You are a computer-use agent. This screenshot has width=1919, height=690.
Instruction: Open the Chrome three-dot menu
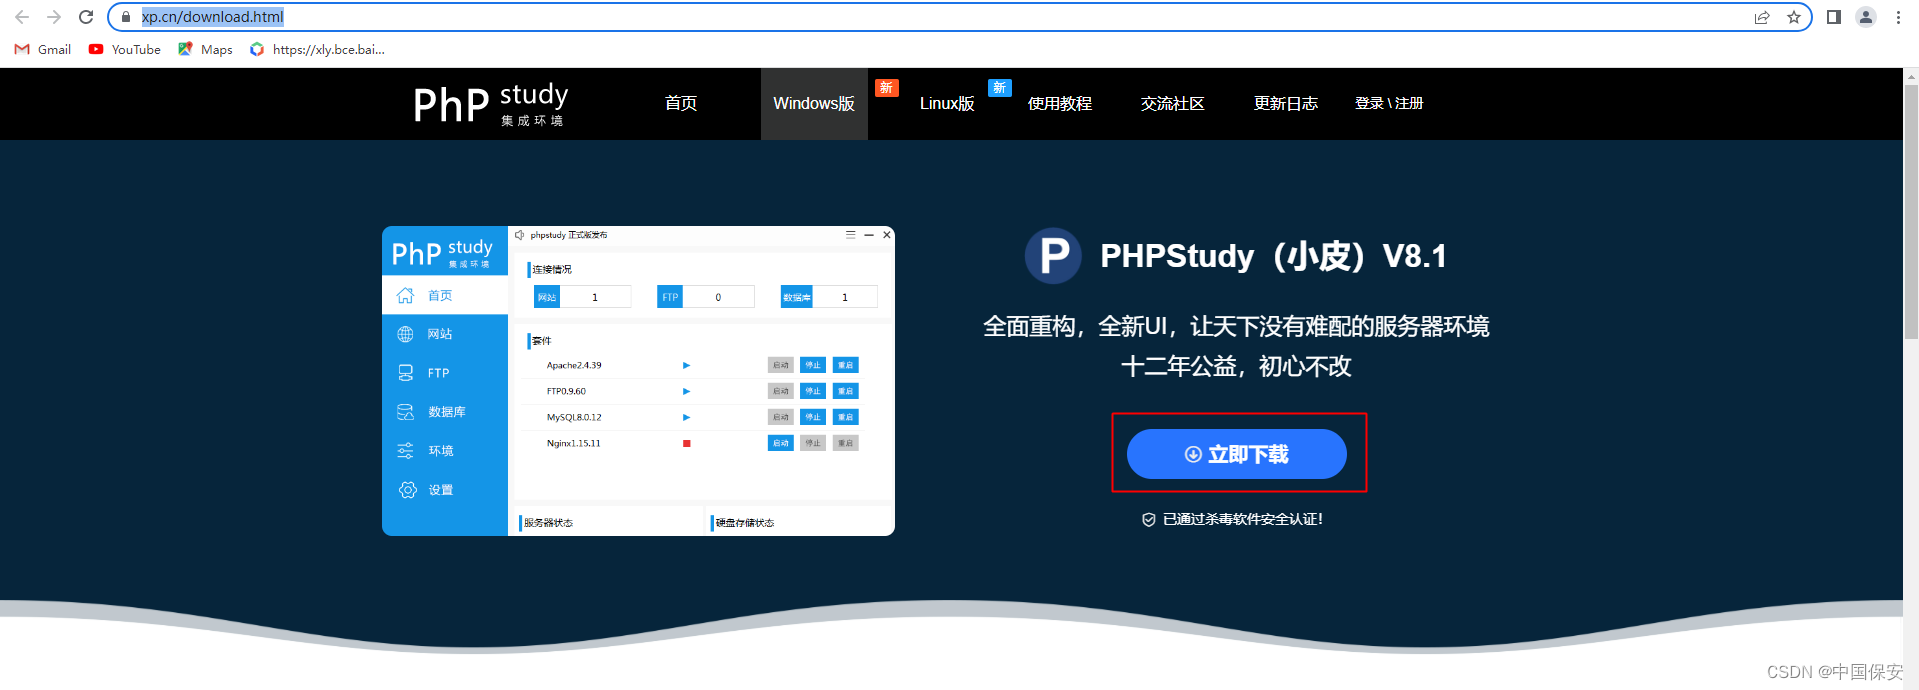point(1898,17)
